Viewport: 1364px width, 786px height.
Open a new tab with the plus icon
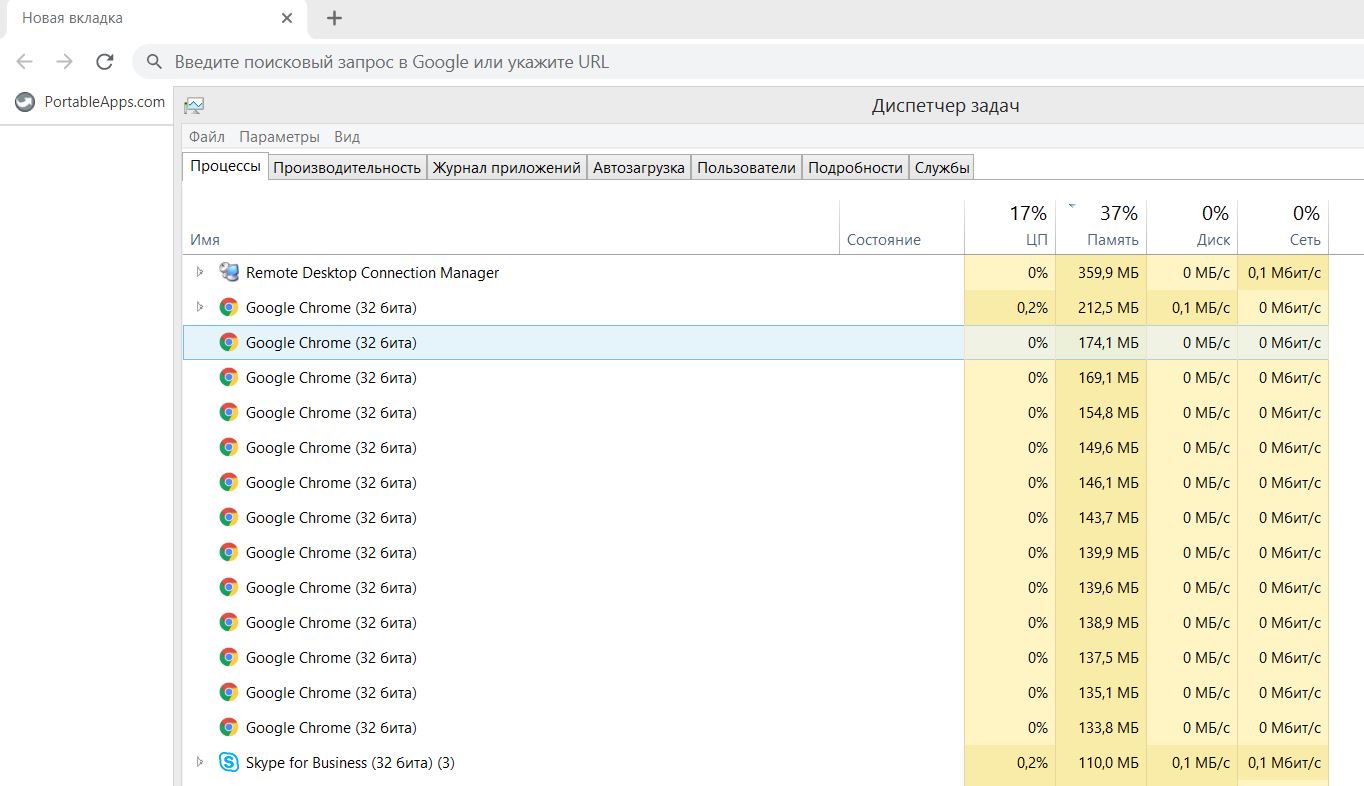334,18
